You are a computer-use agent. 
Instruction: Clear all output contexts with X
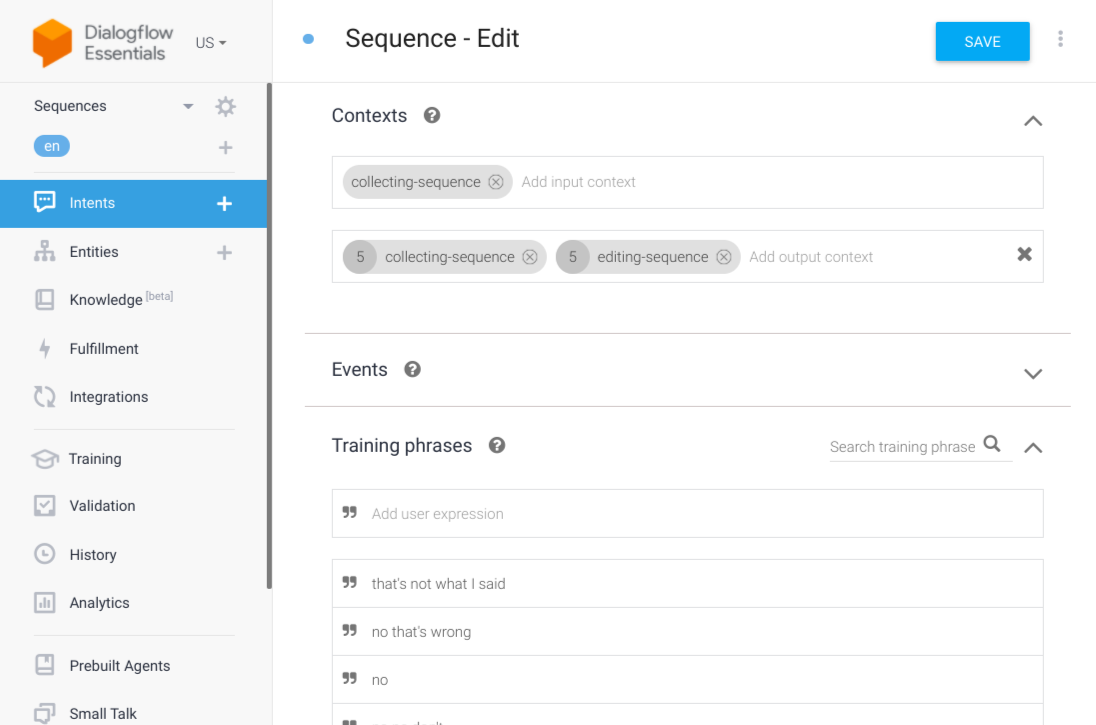click(1024, 254)
